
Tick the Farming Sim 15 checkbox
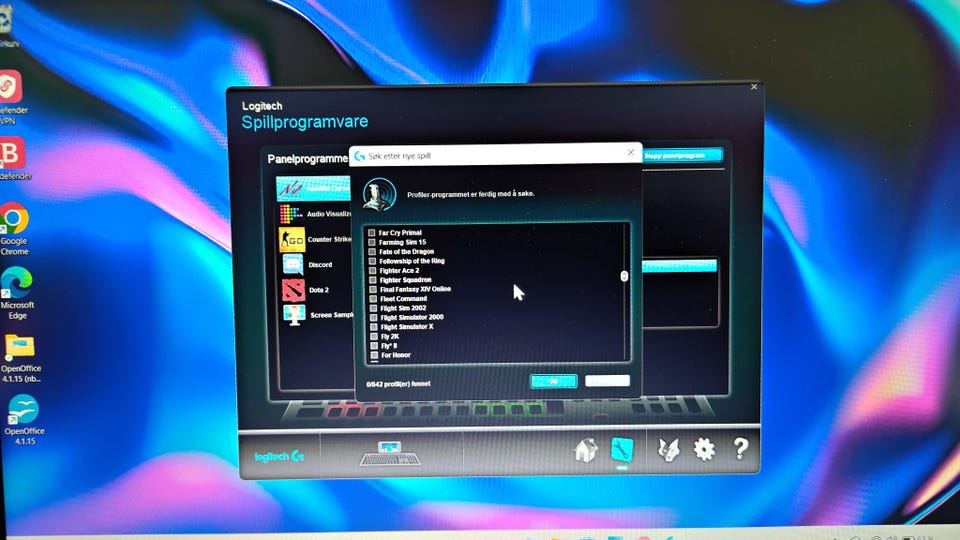[x=371, y=242]
